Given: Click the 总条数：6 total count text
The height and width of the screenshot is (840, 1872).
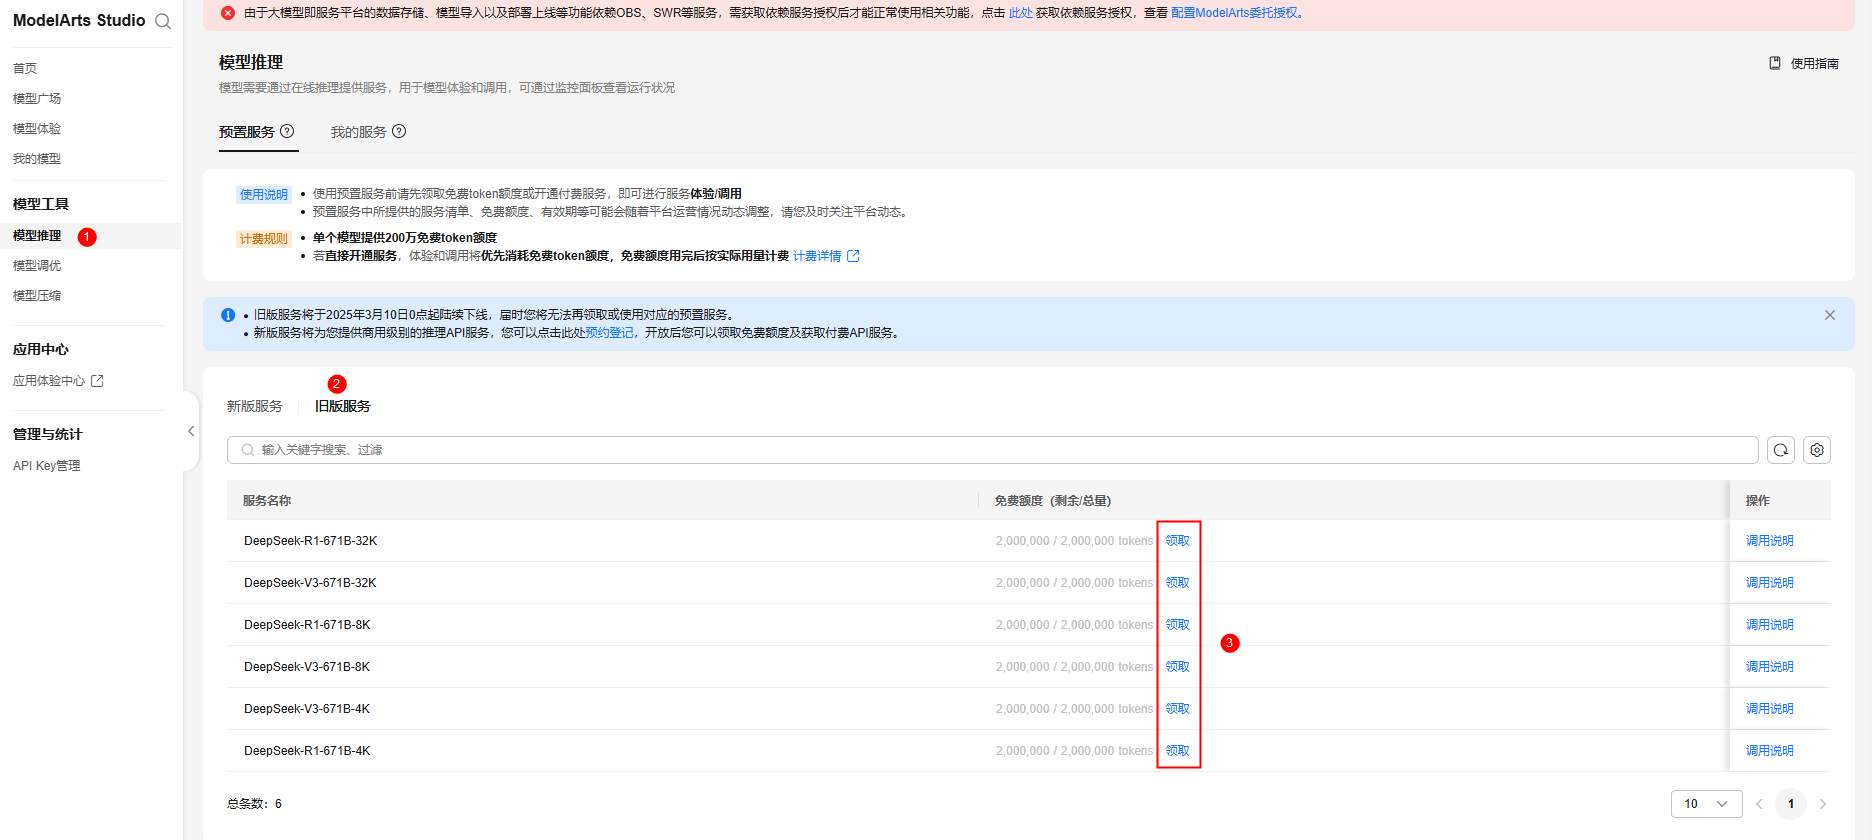Looking at the screenshot, I should pyautogui.click(x=255, y=804).
